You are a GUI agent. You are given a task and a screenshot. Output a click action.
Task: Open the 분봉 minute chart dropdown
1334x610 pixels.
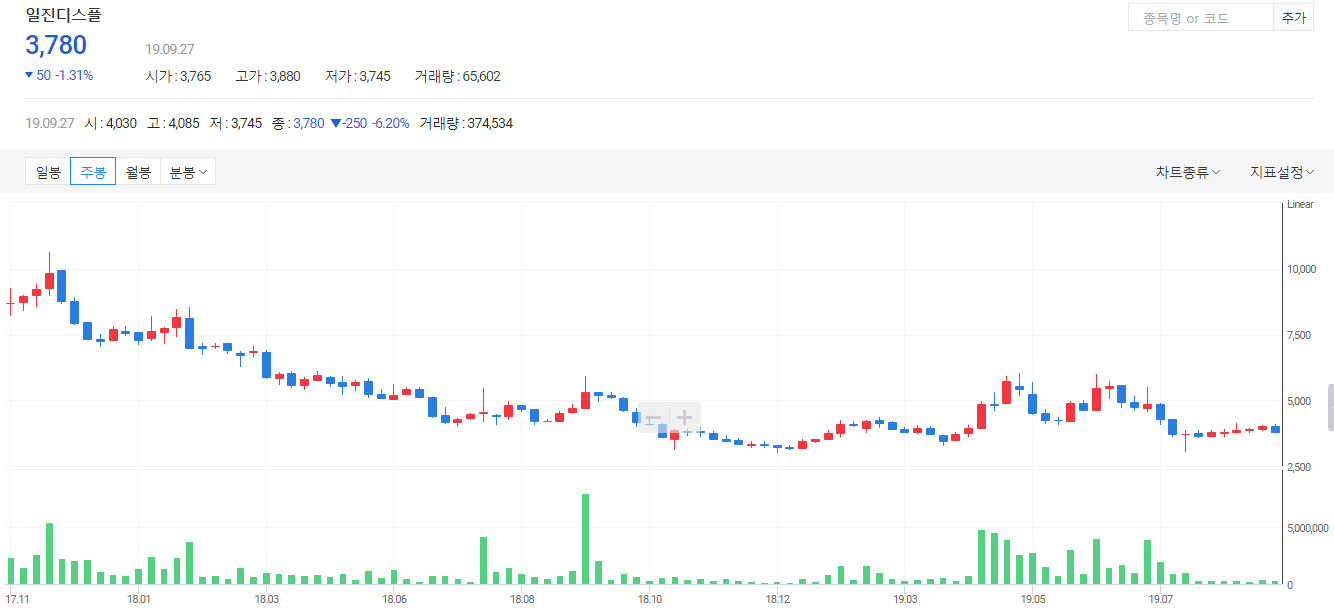coord(188,172)
